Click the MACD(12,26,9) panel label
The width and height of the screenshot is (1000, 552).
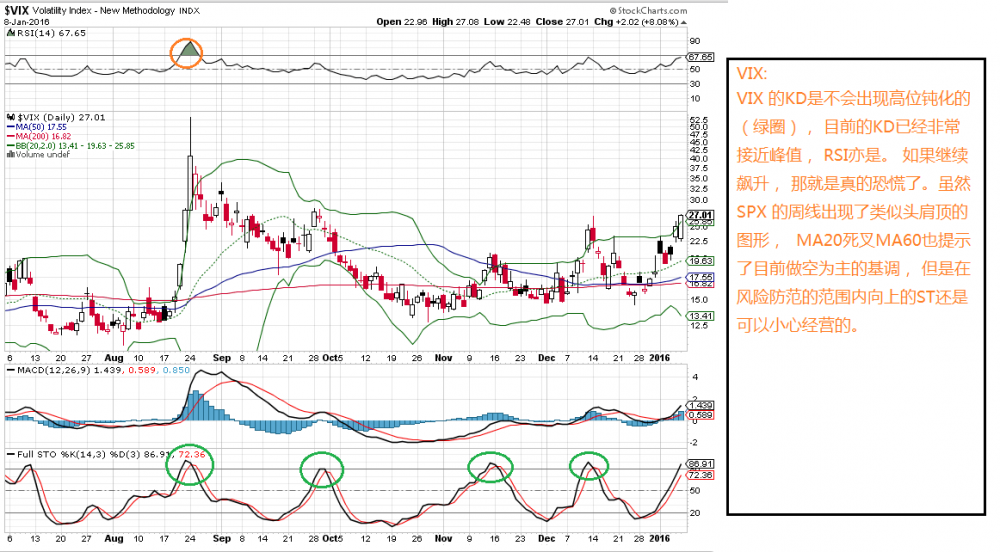click(x=68, y=370)
